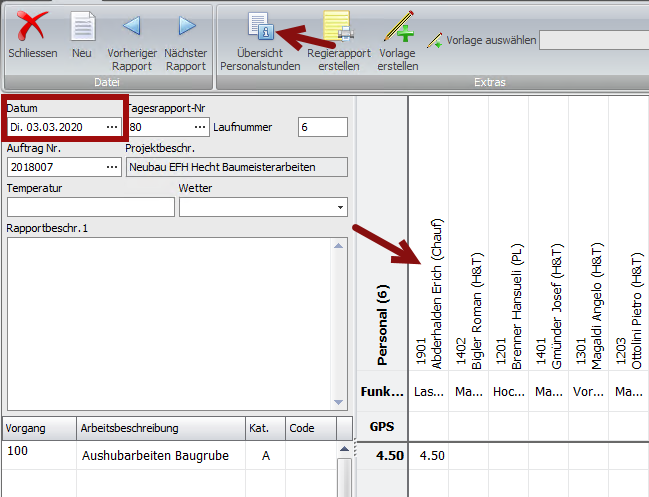Click the Code column header

[x=310, y=428]
